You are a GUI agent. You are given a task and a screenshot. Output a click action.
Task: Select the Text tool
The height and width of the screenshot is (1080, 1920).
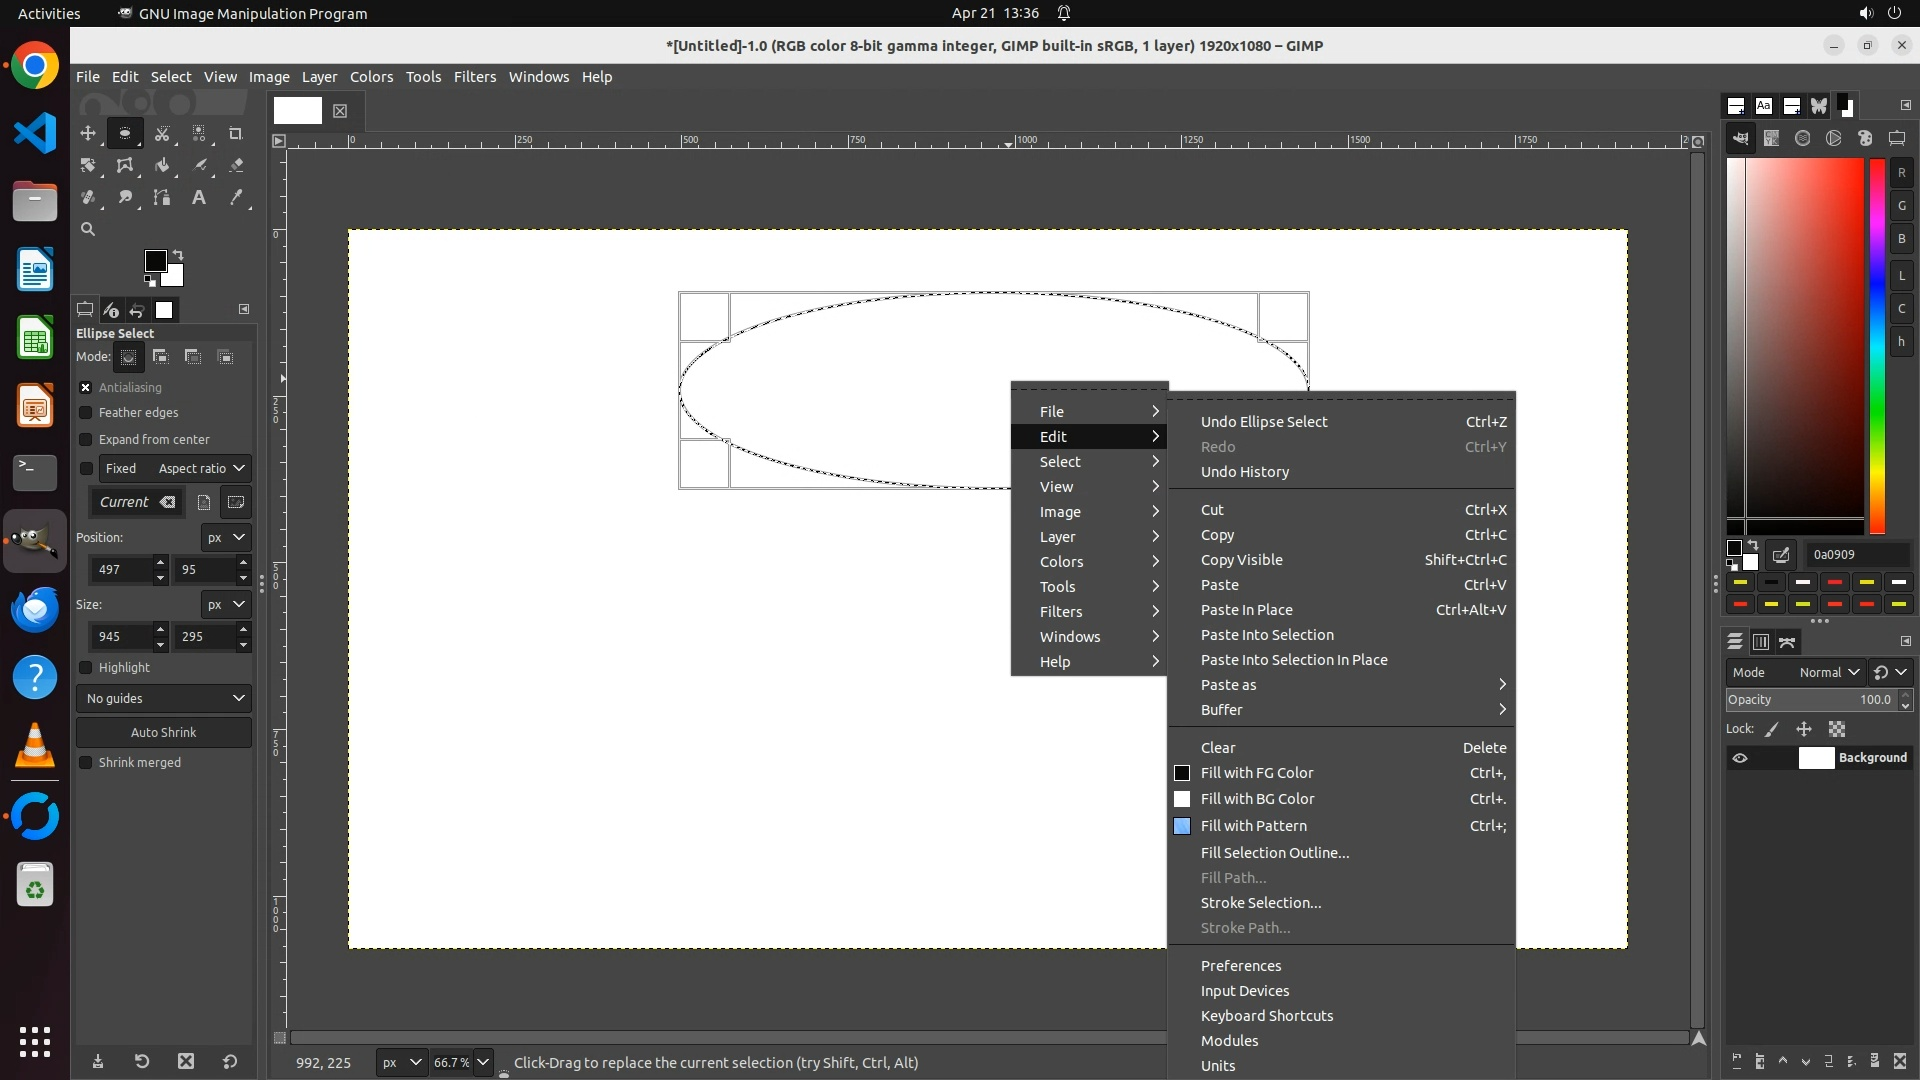[x=199, y=197]
